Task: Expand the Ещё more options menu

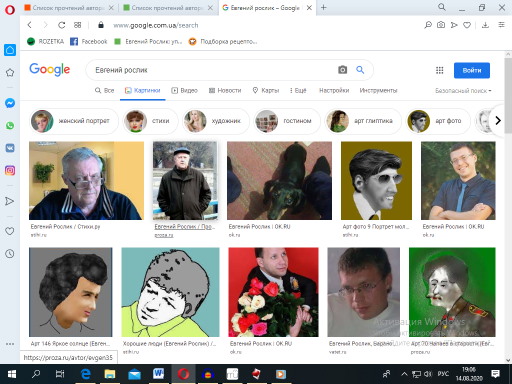Action: [298, 90]
